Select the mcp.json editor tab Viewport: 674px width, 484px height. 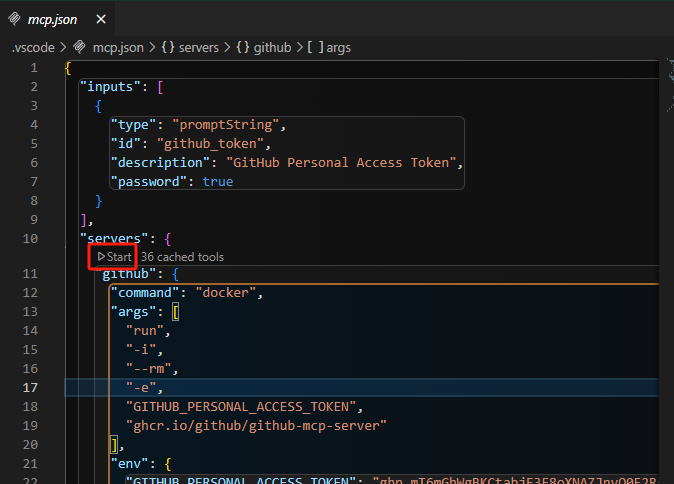[57, 19]
